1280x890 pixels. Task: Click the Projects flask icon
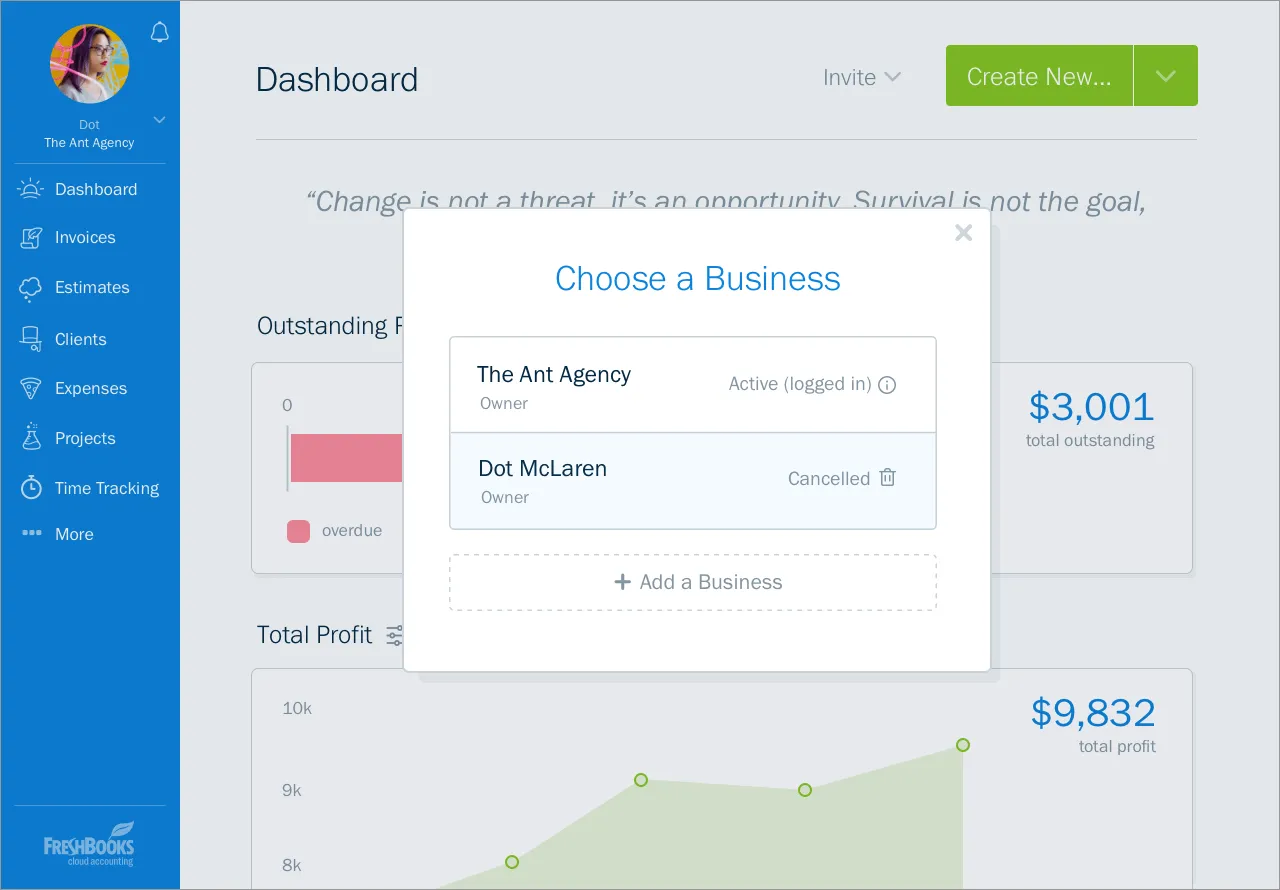31,438
